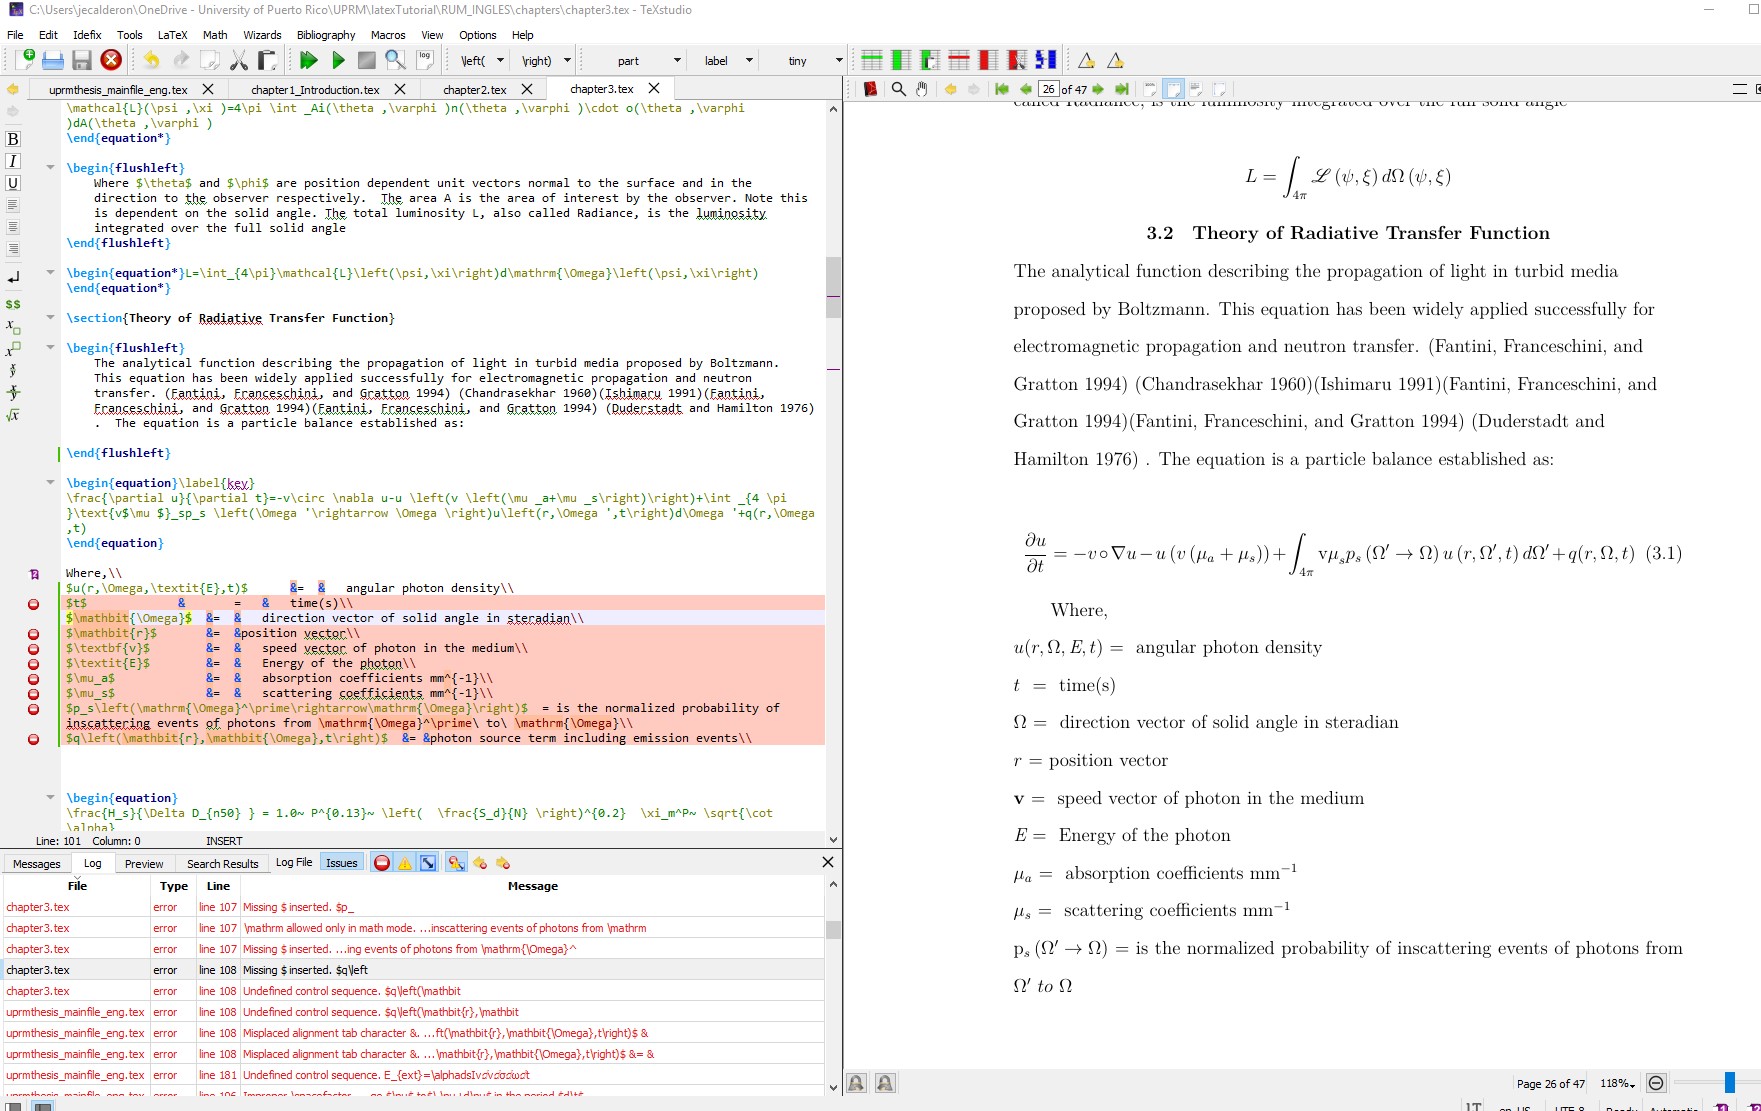The image size is (1761, 1111).
Task: Open the Wizards menu
Action: (x=262, y=35)
